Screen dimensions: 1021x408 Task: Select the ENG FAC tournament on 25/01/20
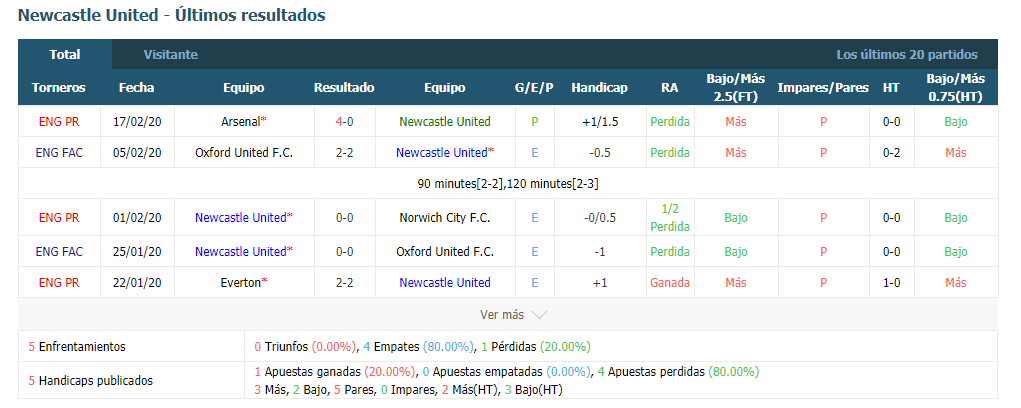[x=59, y=252]
